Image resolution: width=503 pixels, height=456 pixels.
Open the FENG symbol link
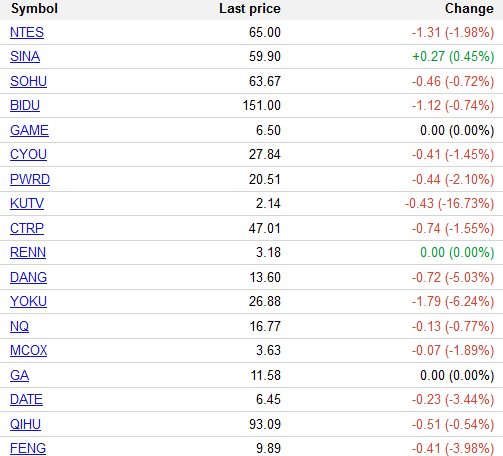[x=28, y=448]
